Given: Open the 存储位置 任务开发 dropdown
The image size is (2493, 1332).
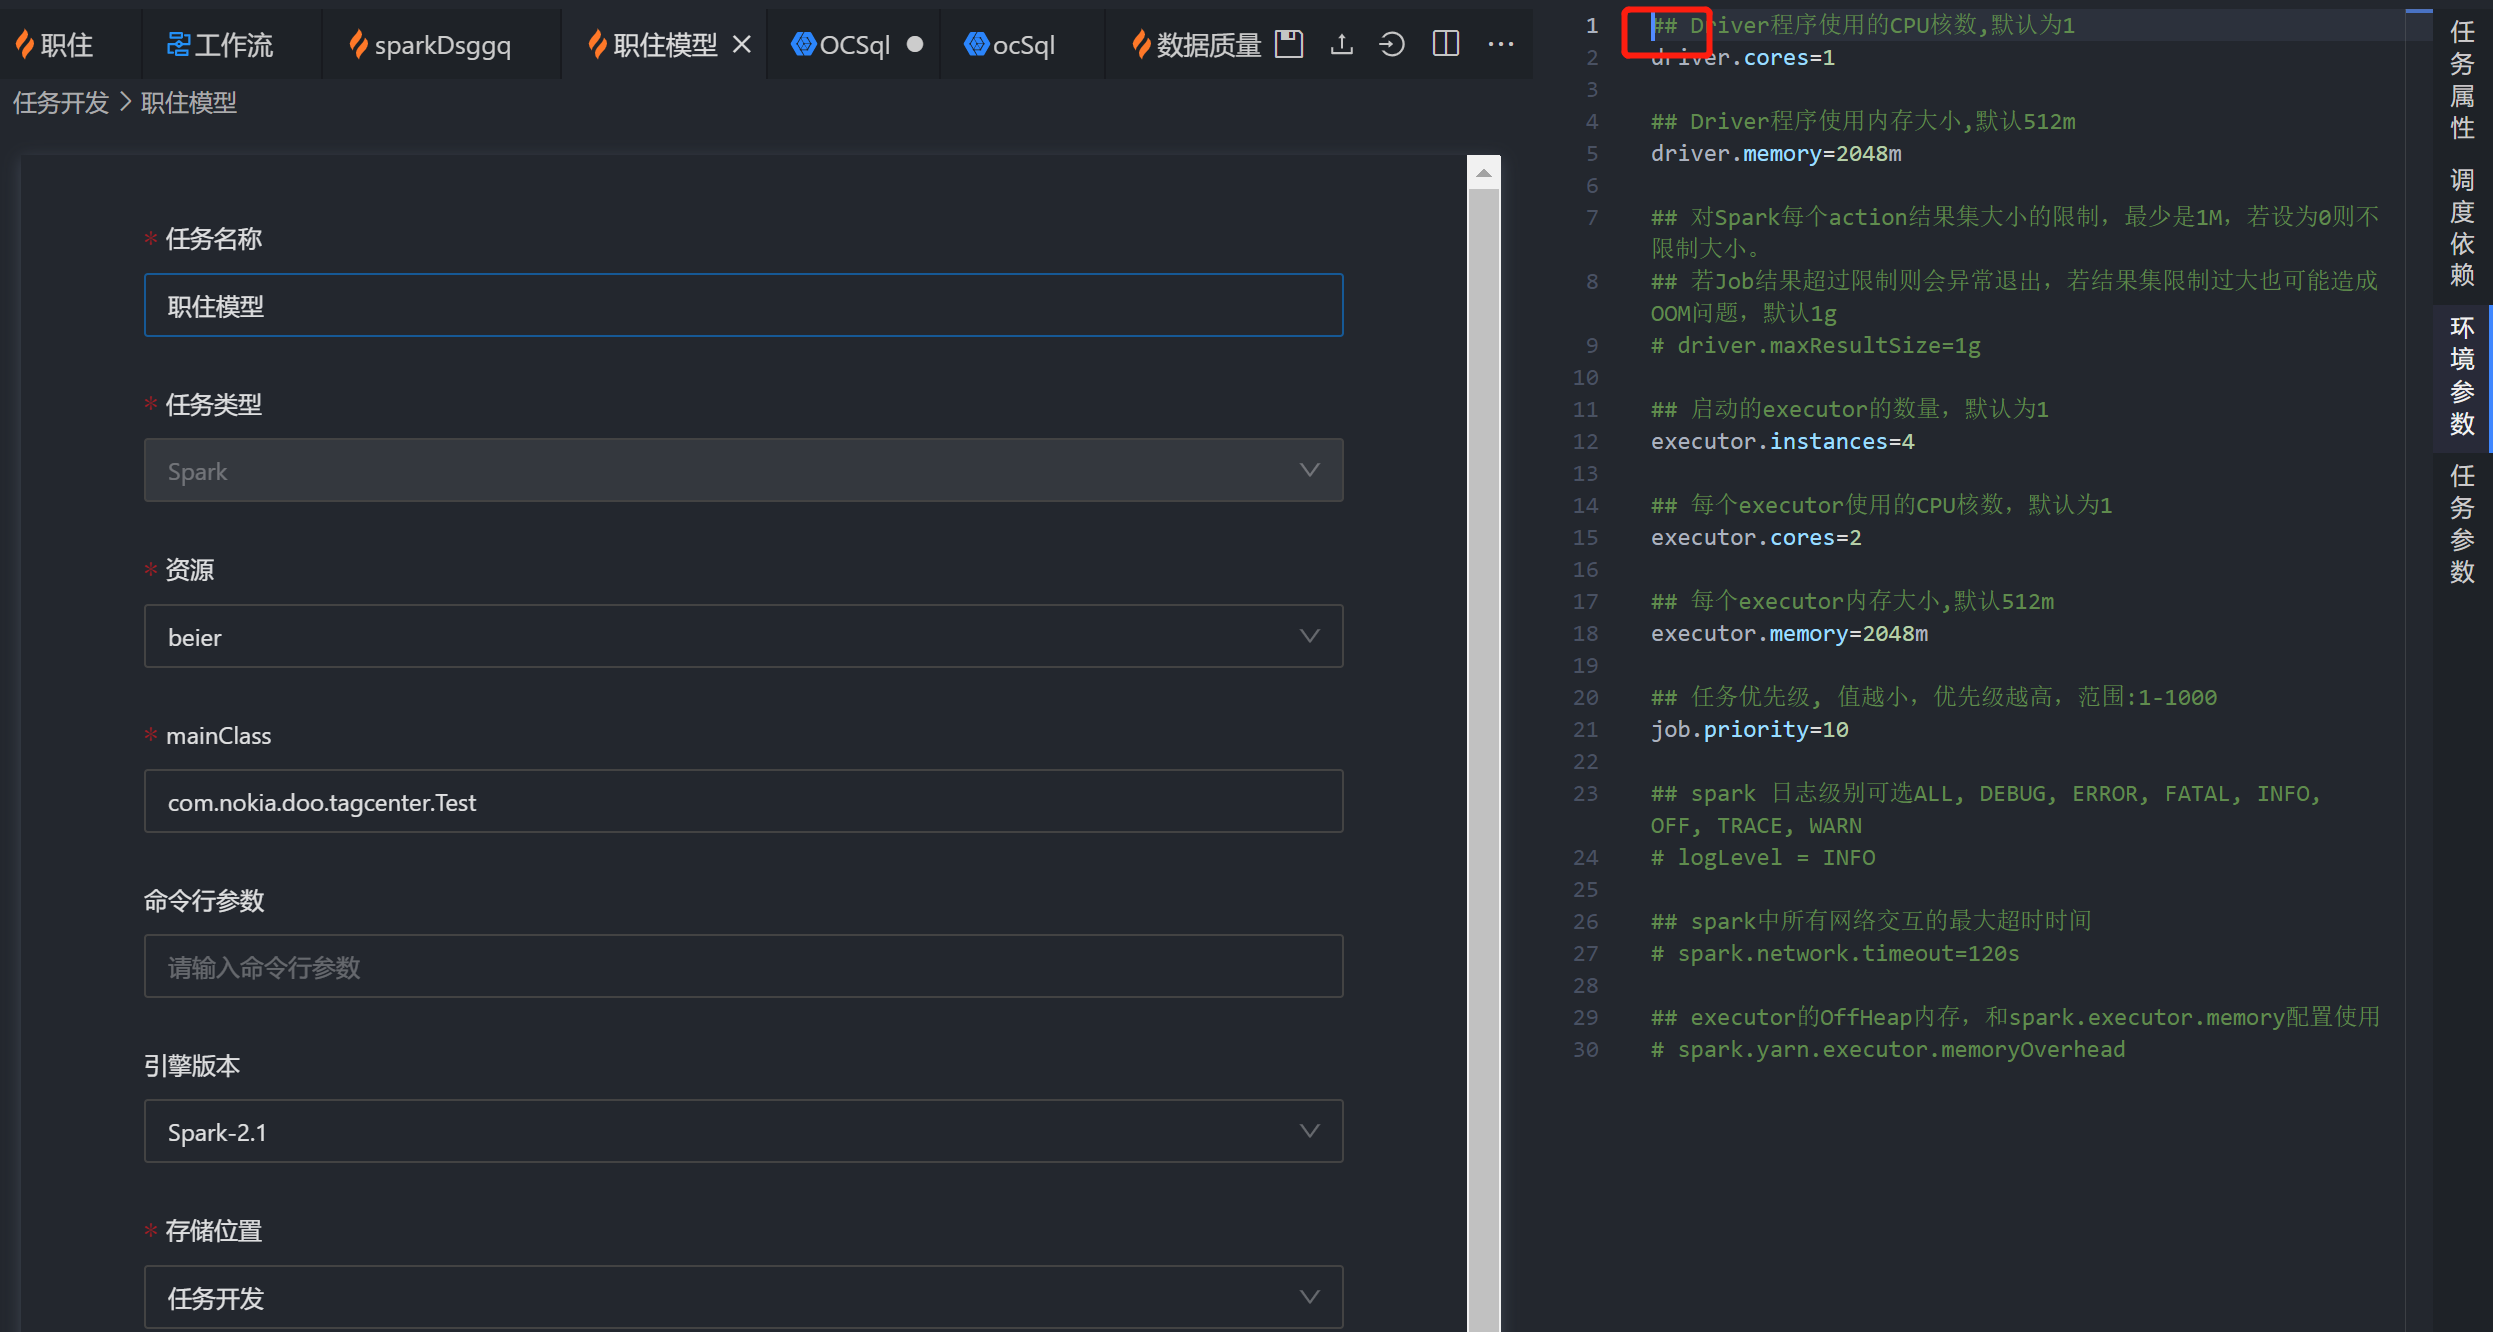Looking at the screenshot, I should [743, 1298].
